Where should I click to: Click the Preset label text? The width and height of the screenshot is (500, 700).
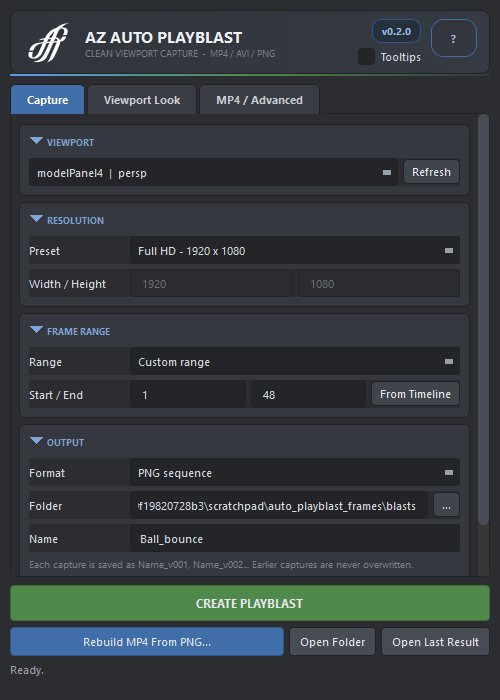click(x=45, y=251)
